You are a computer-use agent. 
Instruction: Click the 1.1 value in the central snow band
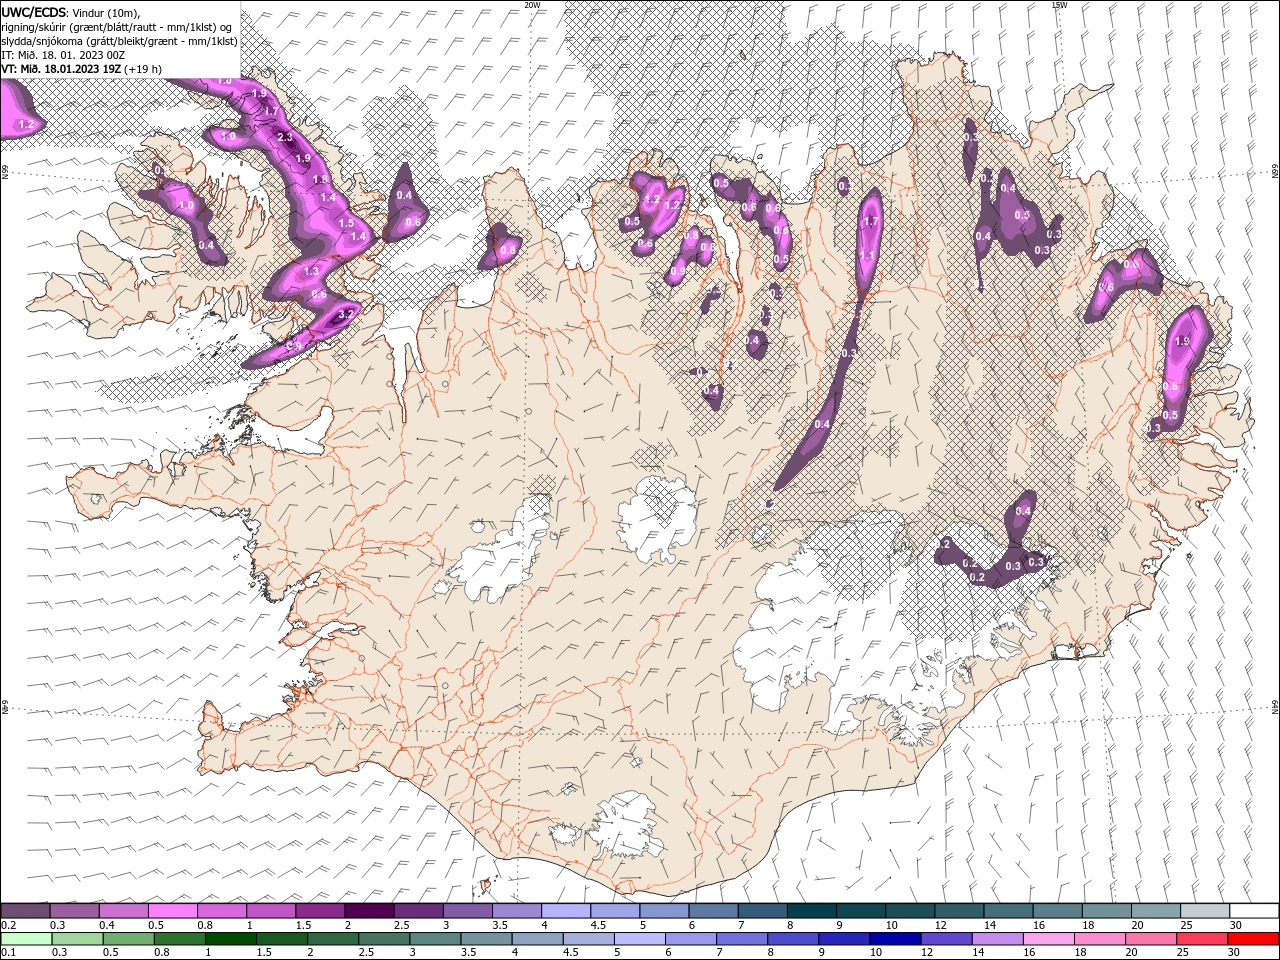pos(867,256)
